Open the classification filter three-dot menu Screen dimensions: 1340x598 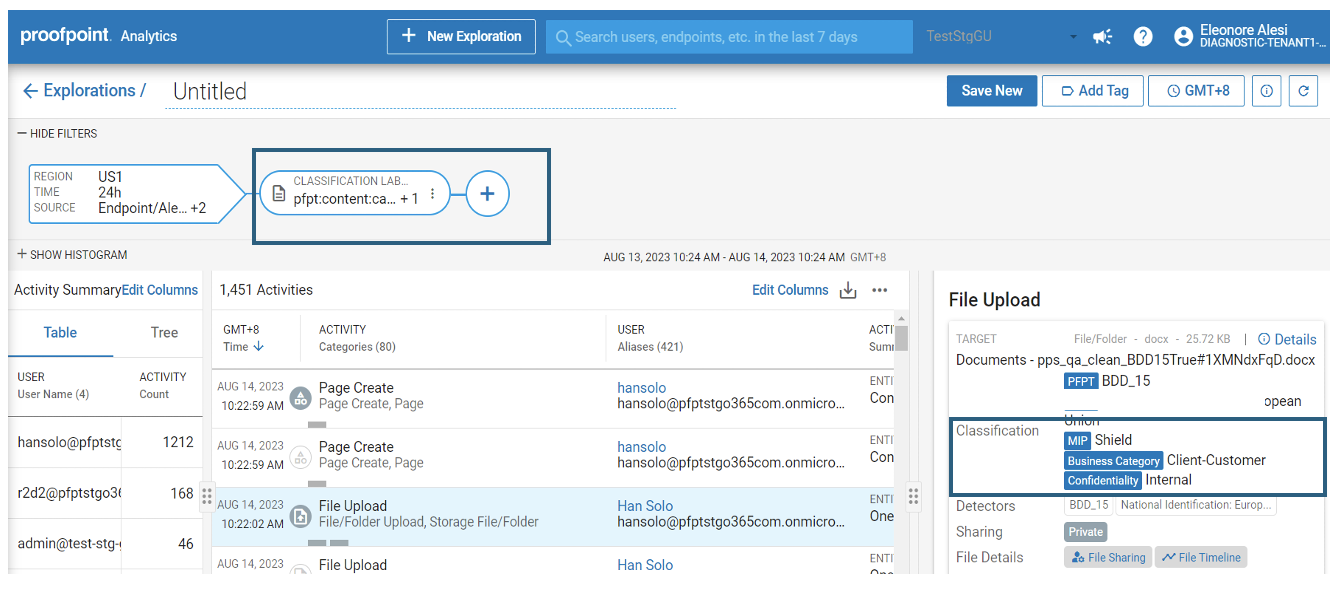point(433,194)
